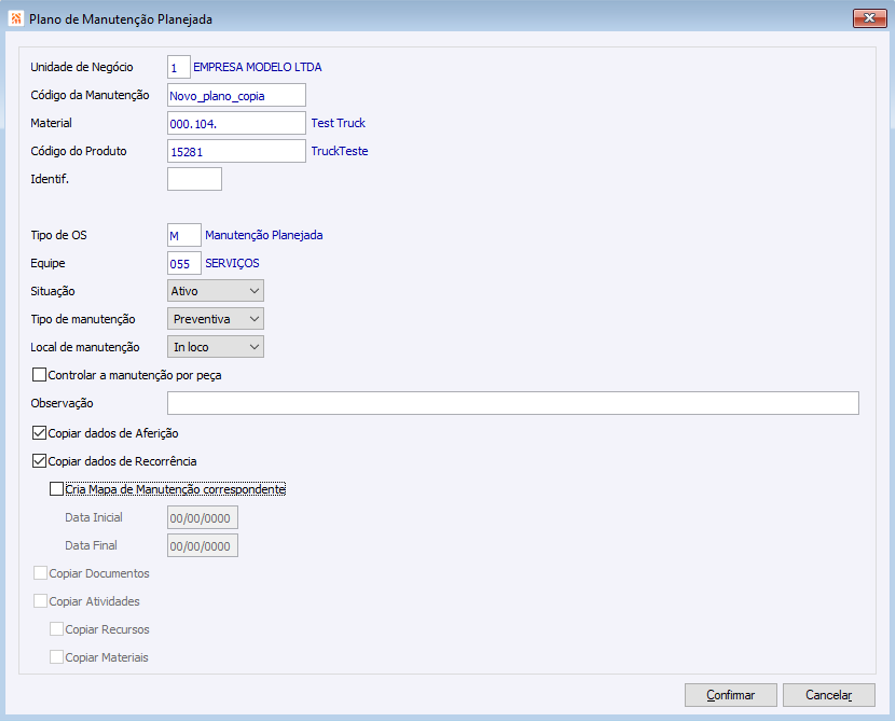The height and width of the screenshot is (721, 895).
Task: Click the Observação label
Action: 62,403
